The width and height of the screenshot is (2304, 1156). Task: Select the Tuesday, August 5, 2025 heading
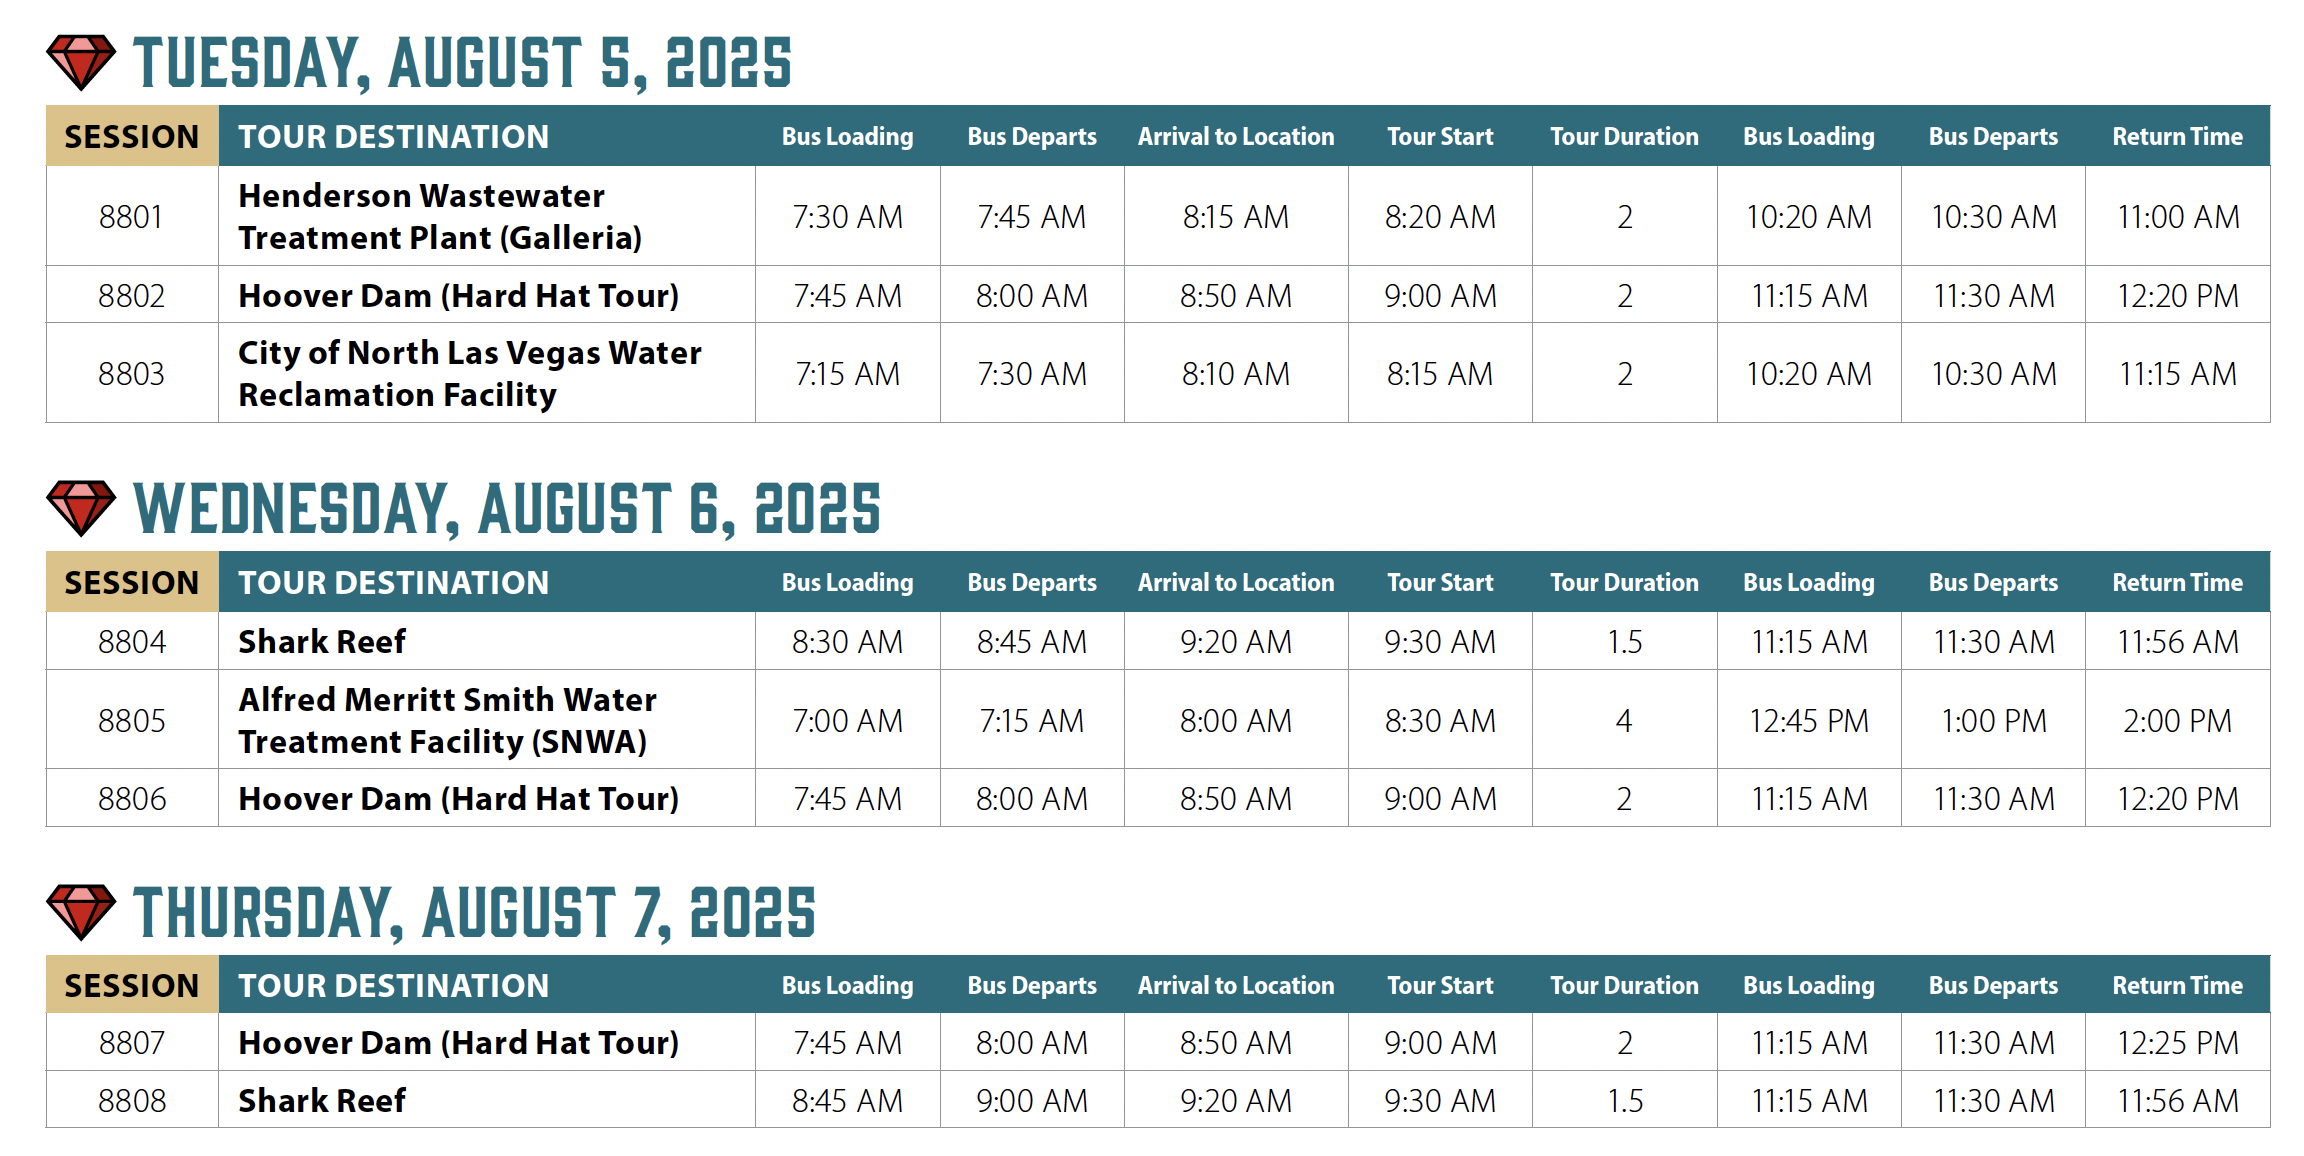tap(462, 64)
